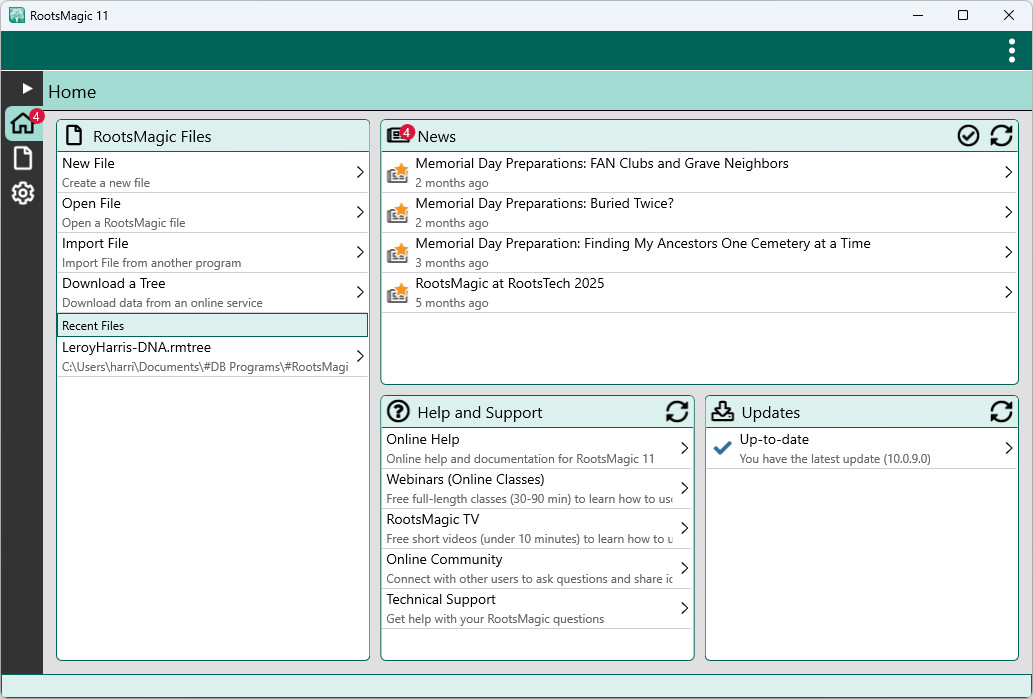1033x699 pixels.
Task: Click chevron on Online Help row
Action: [684, 448]
